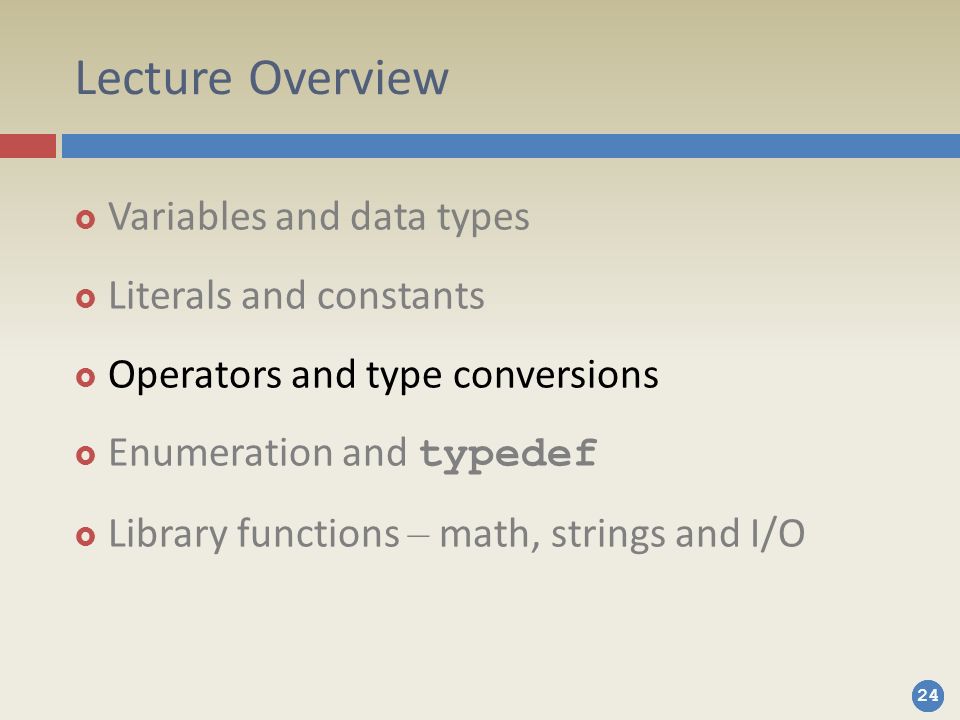Click bullet icon beside Variables and data types
960x720 pixels.
86,219
